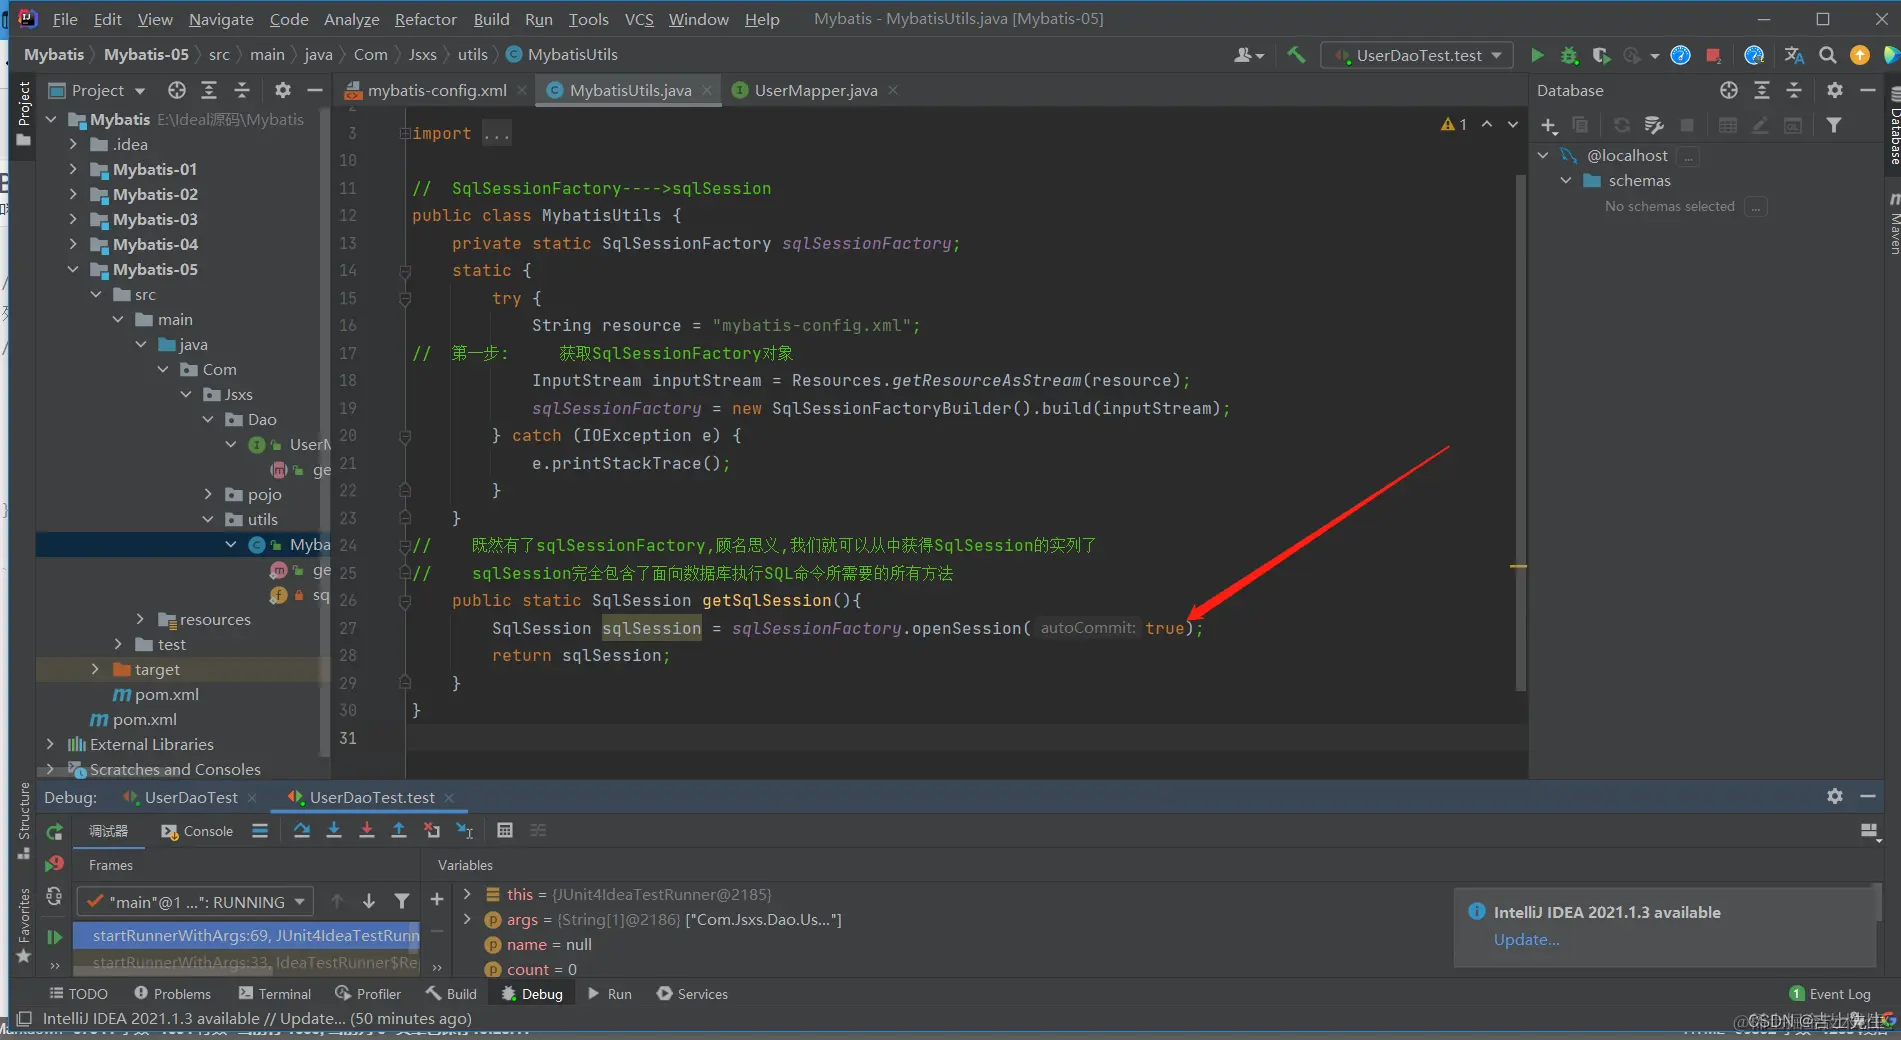Toggle fold for getSqlSession method
Image resolution: width=1901 pixels, height=1040 pixels.
(405, 601)
